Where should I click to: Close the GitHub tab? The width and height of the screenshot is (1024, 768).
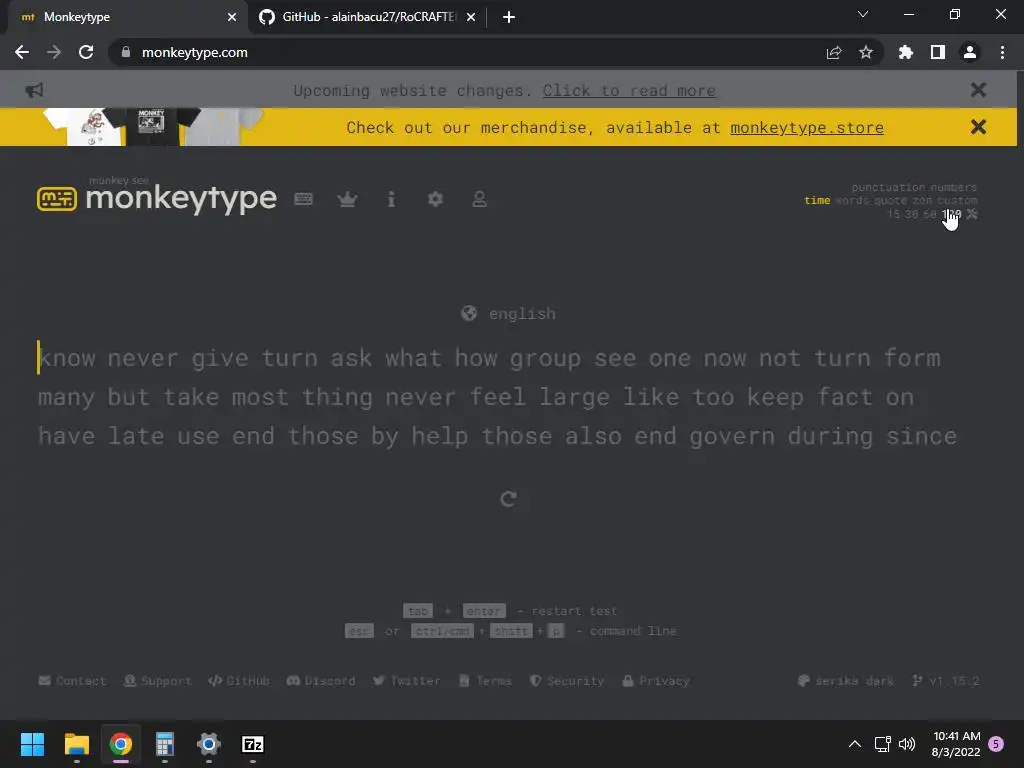[471, 17]
